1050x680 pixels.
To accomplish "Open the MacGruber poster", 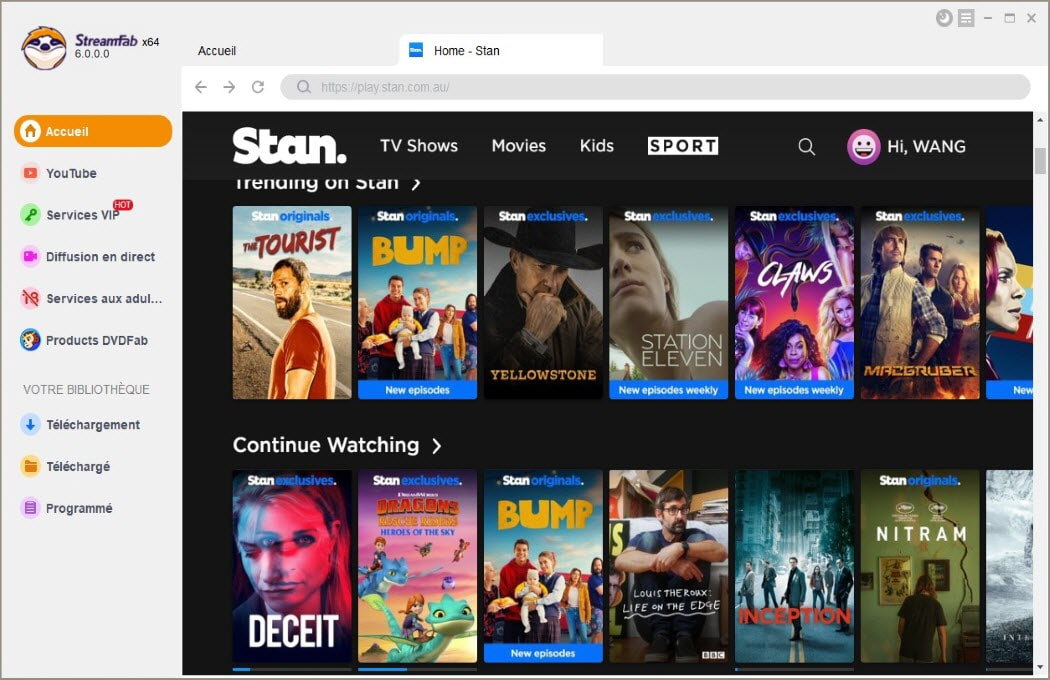I will tap(920, 302).
